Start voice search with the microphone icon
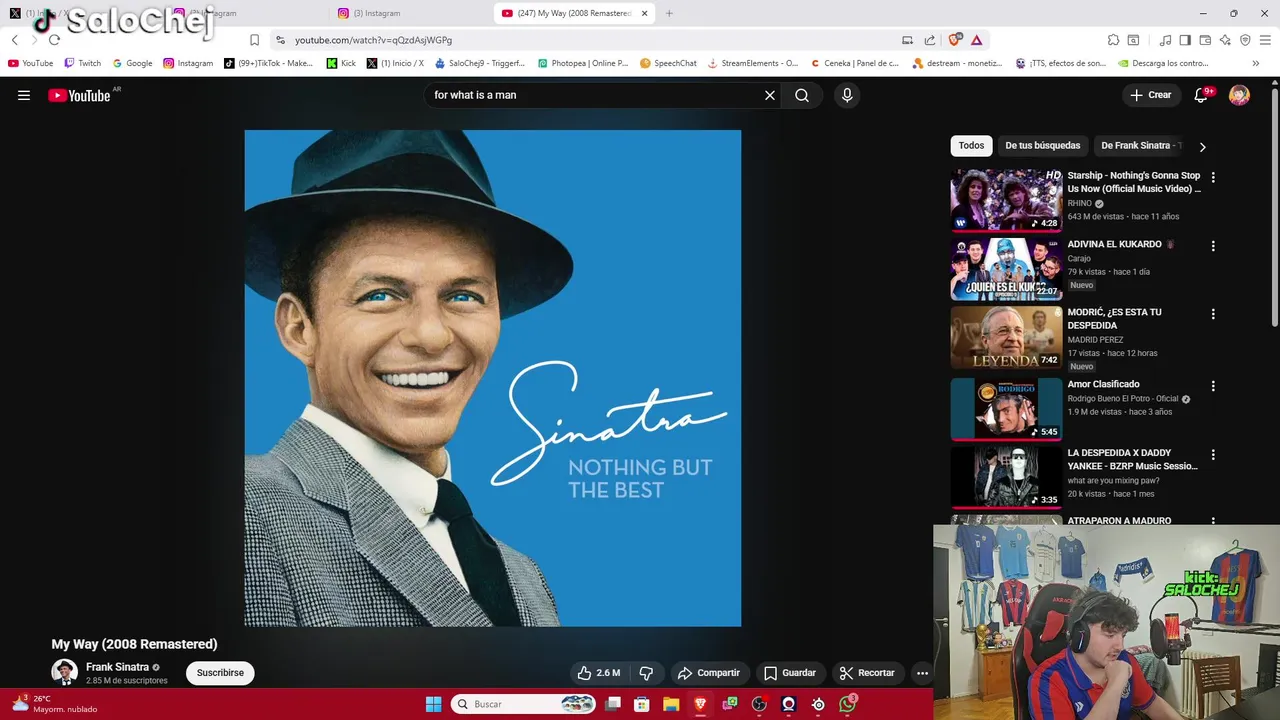 point(847,95)
